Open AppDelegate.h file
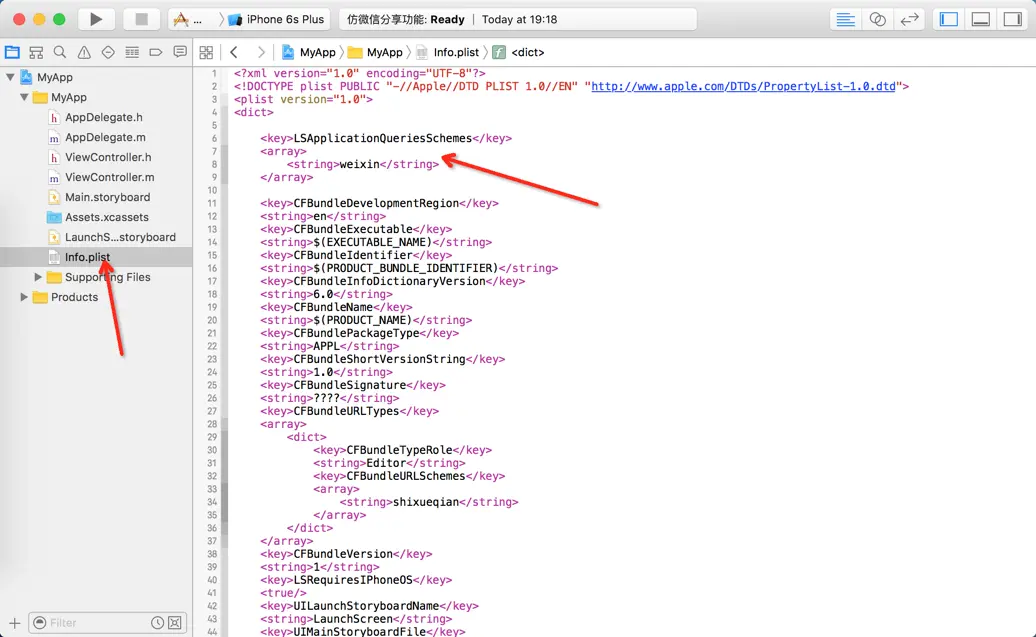This screenshot has height=637, width=1036. pos(104,117)
